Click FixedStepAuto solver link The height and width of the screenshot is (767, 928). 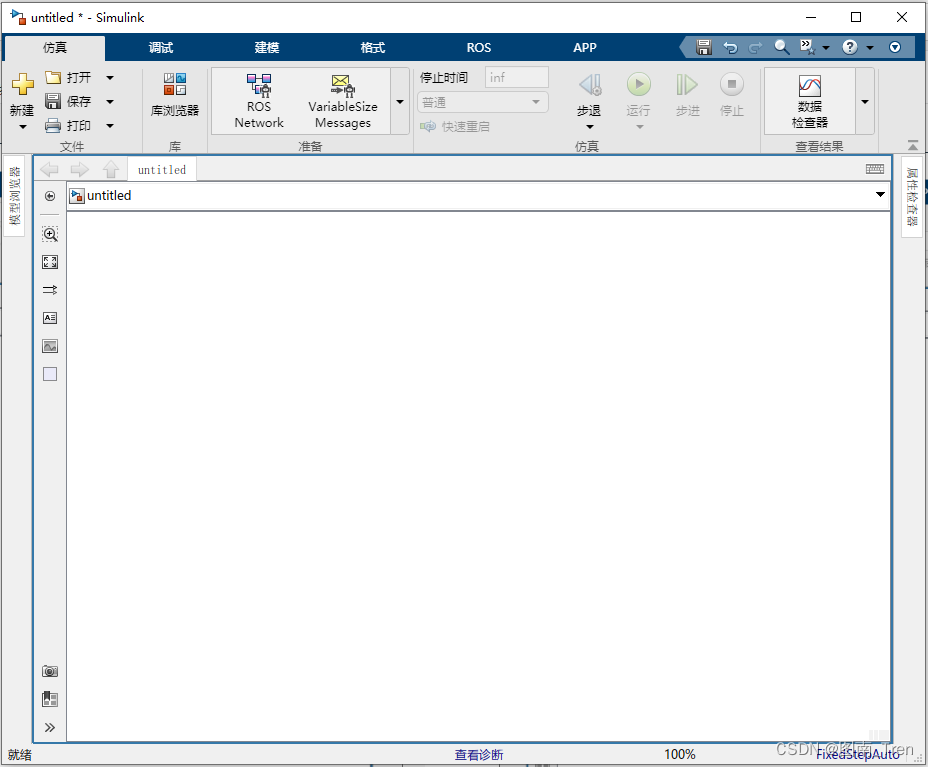pos(858,755)
